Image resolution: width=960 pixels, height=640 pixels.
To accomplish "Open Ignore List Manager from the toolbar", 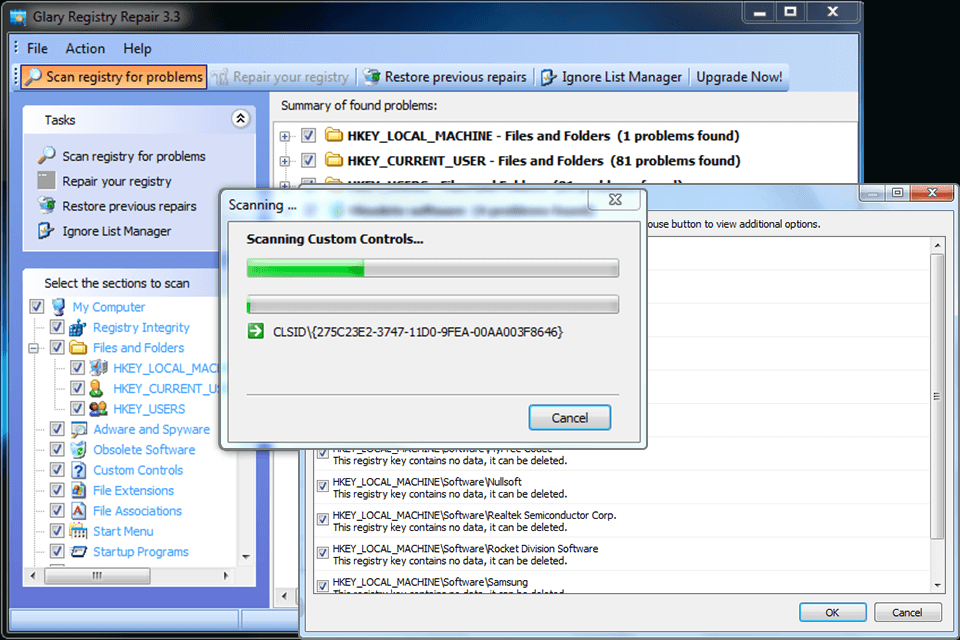I will coord(610,77).
